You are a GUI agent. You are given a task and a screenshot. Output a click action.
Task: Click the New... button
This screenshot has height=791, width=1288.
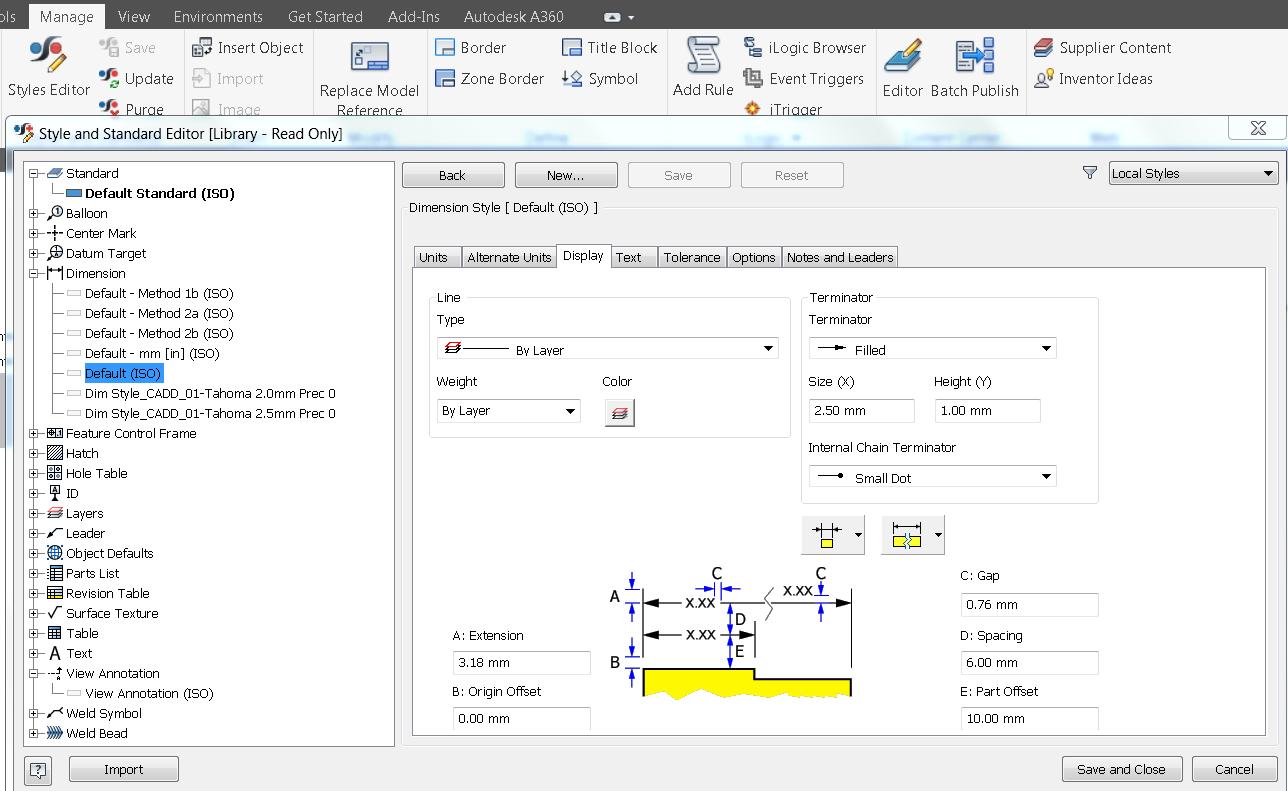point(566,175)
